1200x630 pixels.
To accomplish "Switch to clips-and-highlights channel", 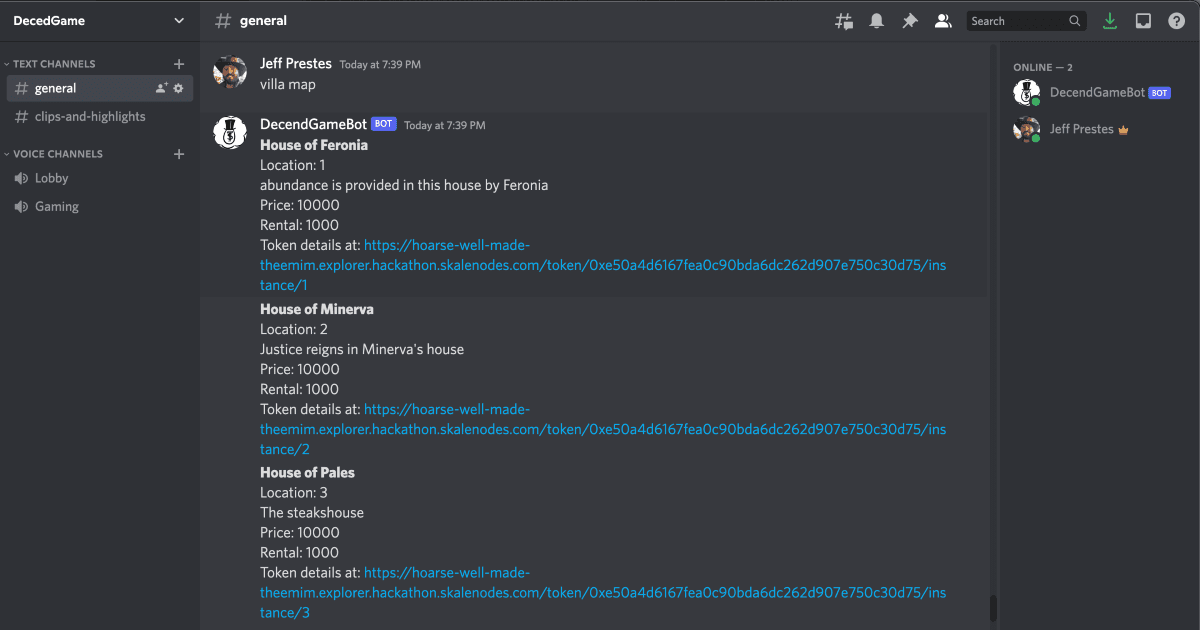I will [x=90, y=117].
